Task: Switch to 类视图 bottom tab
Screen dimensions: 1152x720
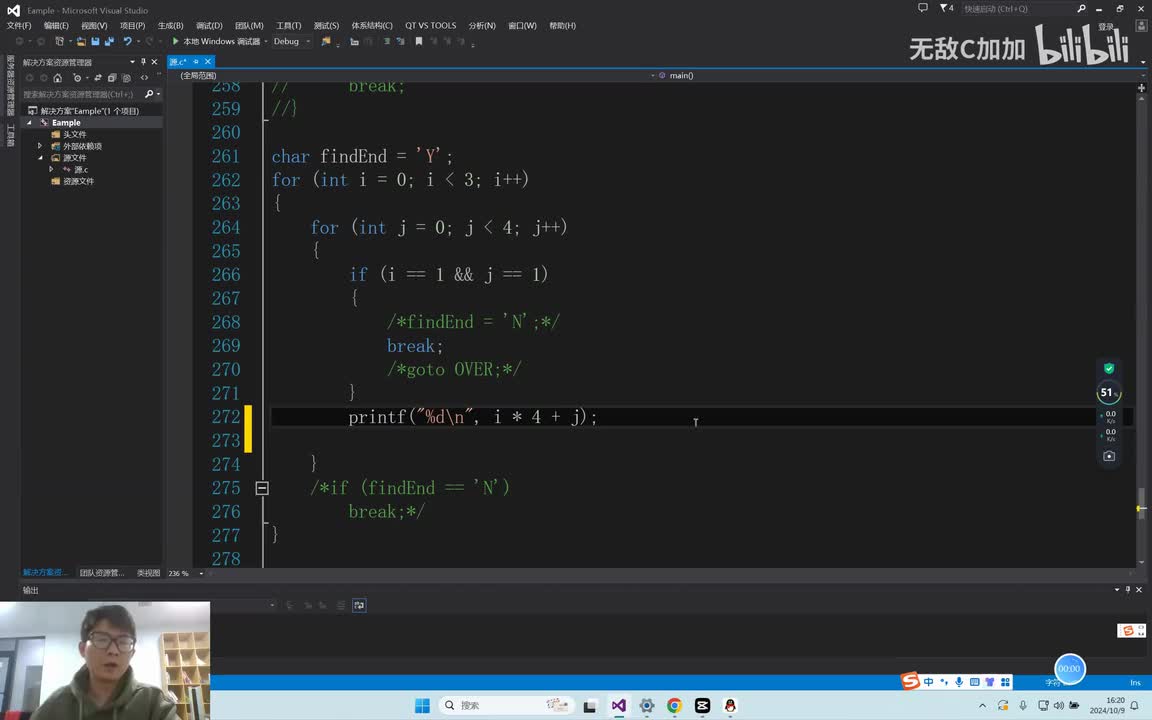Action: [x=148, y=573]
